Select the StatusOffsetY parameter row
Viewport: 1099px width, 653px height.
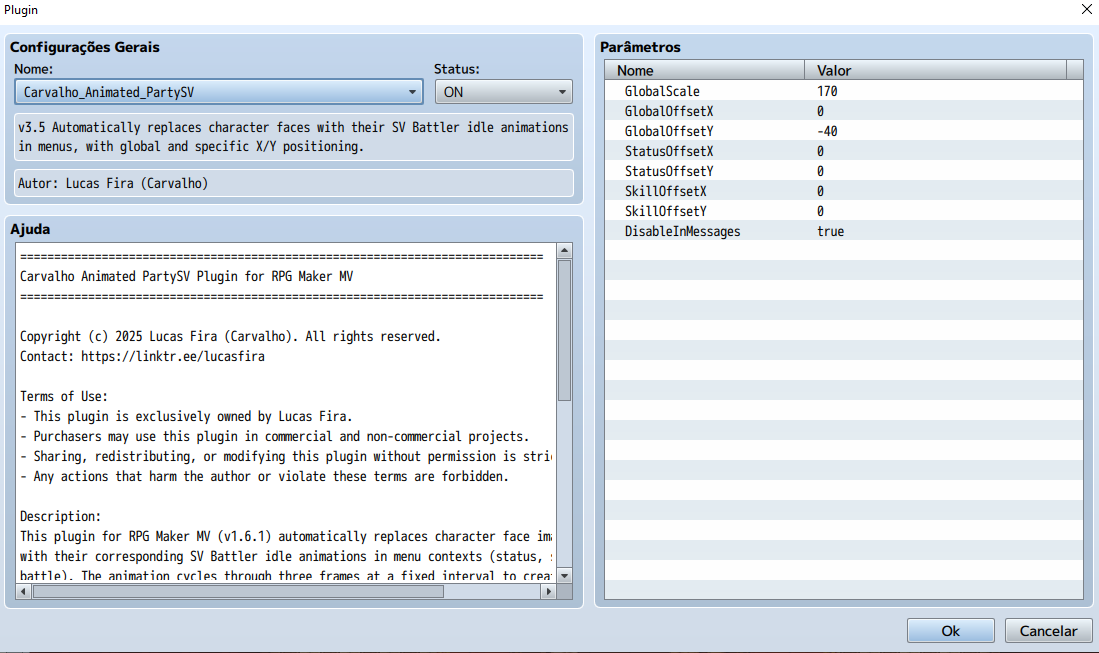click(x=844, y=171)
